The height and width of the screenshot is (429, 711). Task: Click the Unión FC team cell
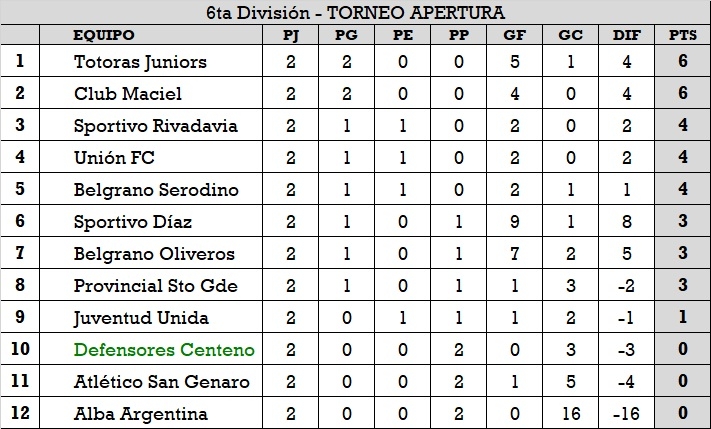(114, 158)
